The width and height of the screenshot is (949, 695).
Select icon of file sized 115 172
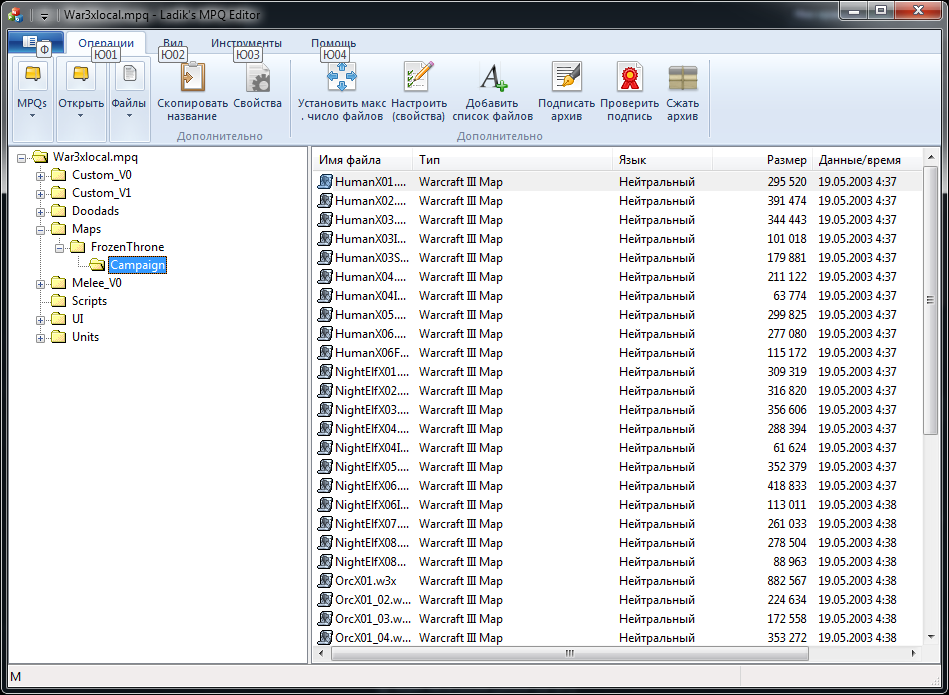coord(326,352)
